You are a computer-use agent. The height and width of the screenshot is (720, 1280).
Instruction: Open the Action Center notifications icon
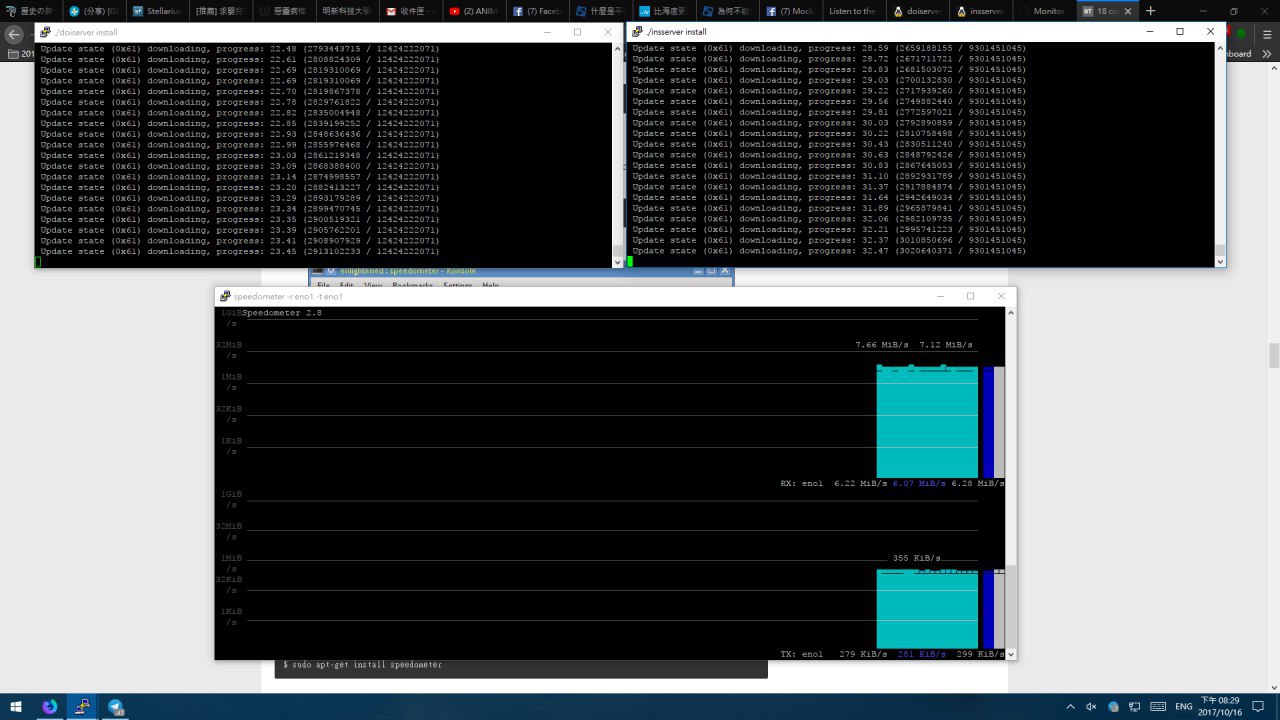(1259, 706)
